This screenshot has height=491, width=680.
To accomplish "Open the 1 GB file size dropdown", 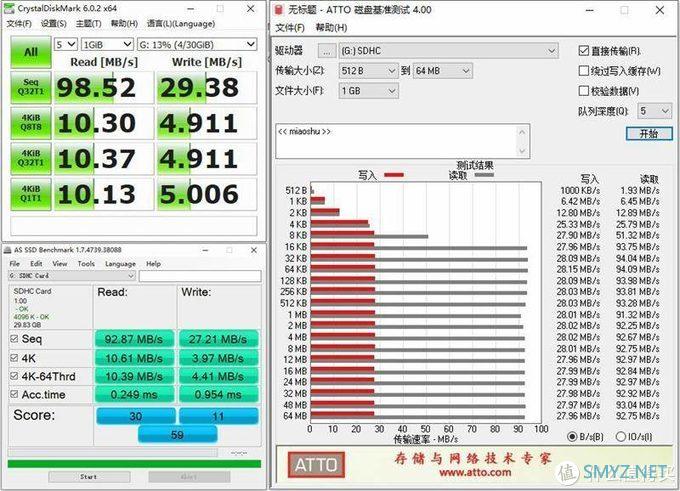I will coord(368,91).
